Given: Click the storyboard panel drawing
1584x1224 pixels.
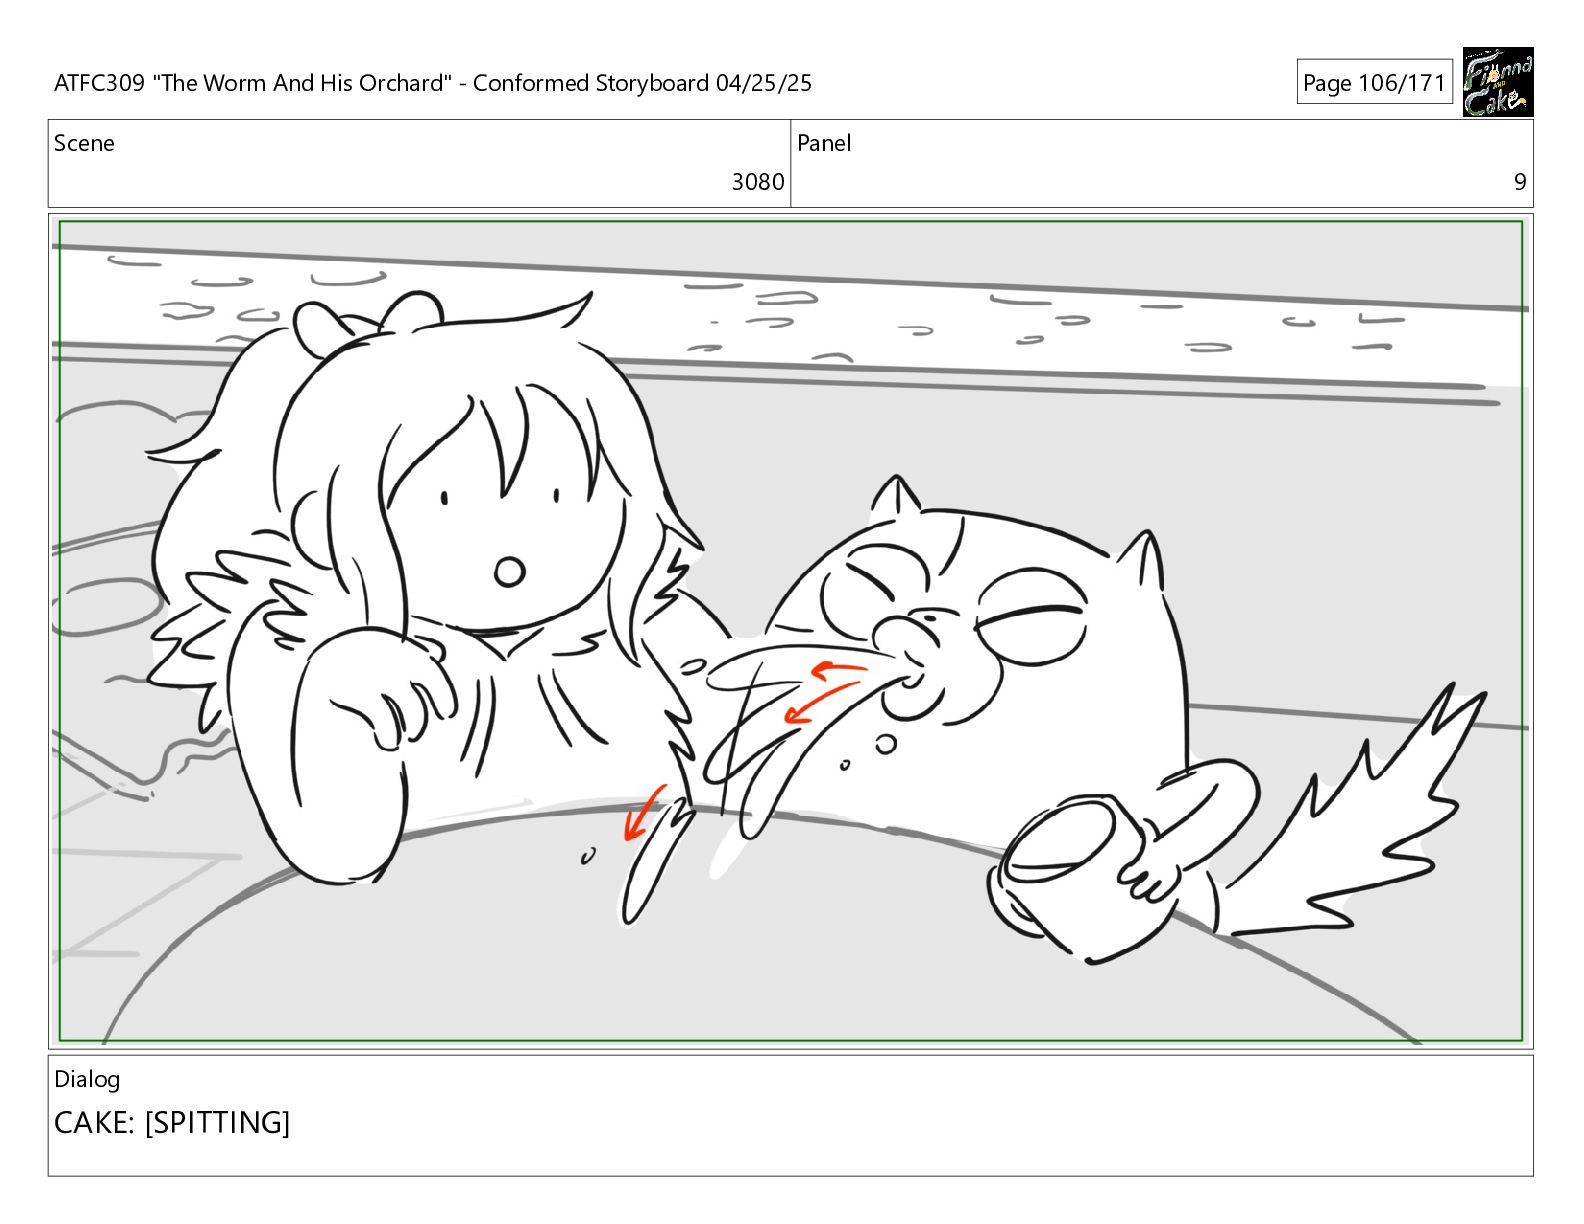Looking at the screenshot, I should click(790, 631).
